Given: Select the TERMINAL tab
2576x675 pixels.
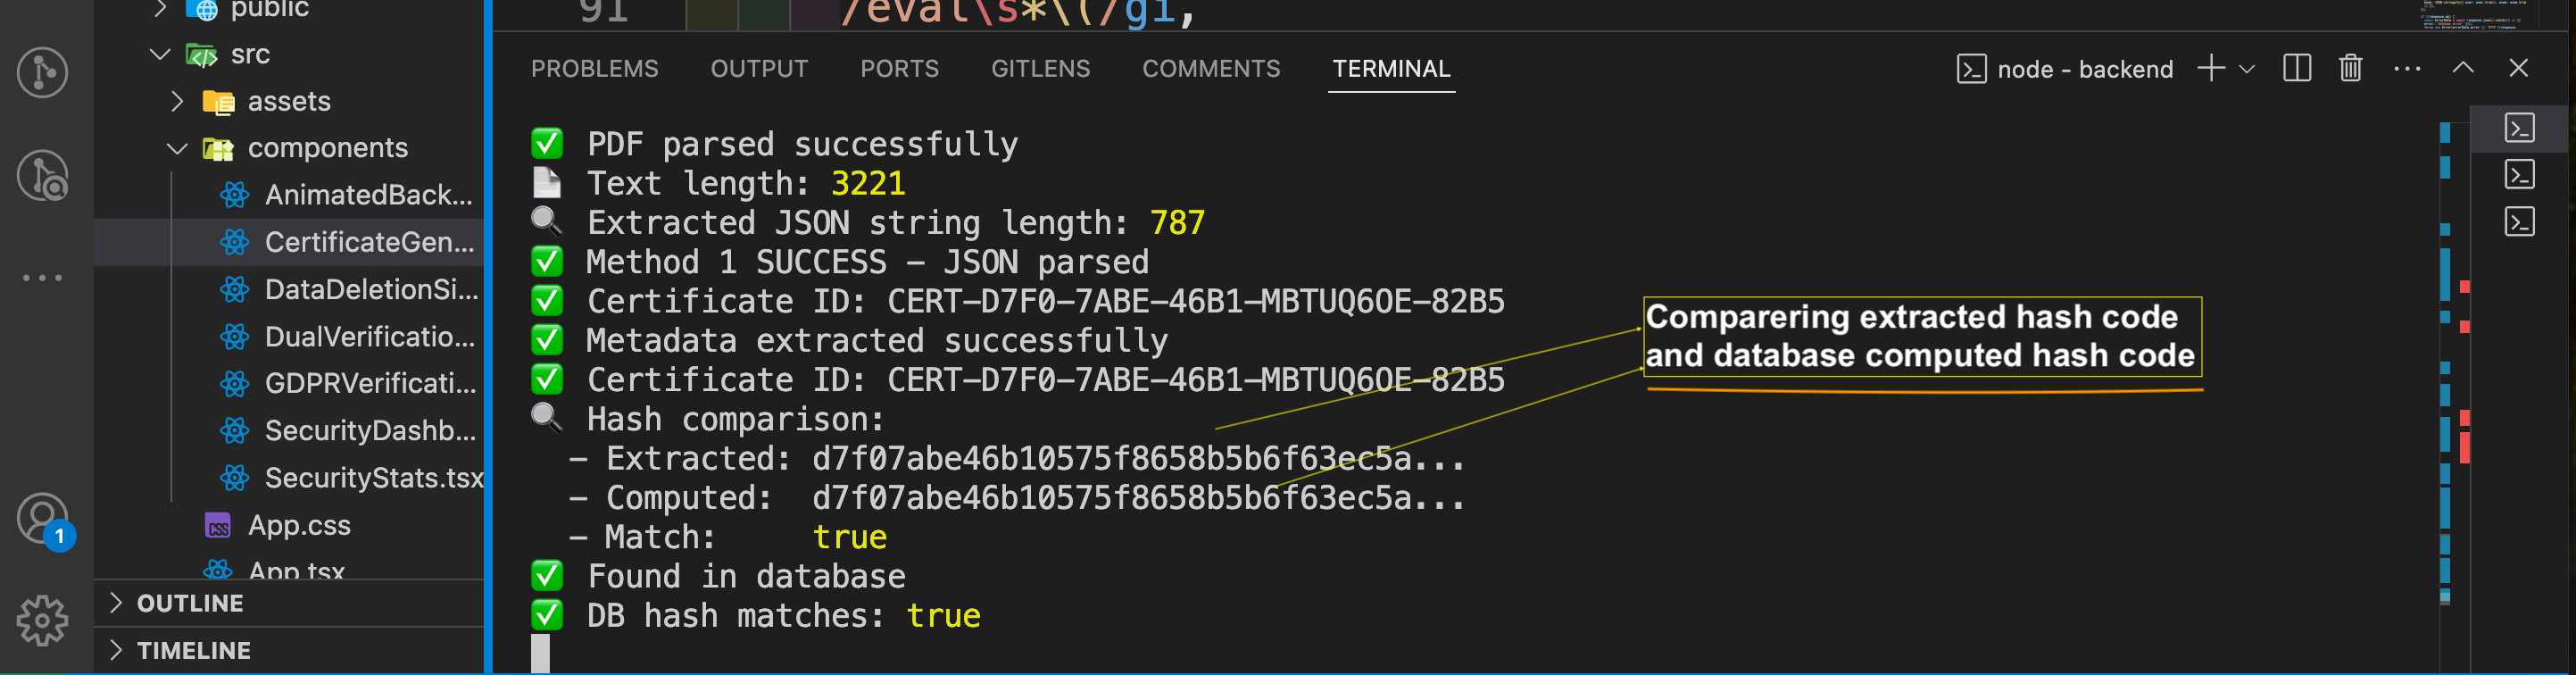Looking at the screenshot, I should (1391, 69).
